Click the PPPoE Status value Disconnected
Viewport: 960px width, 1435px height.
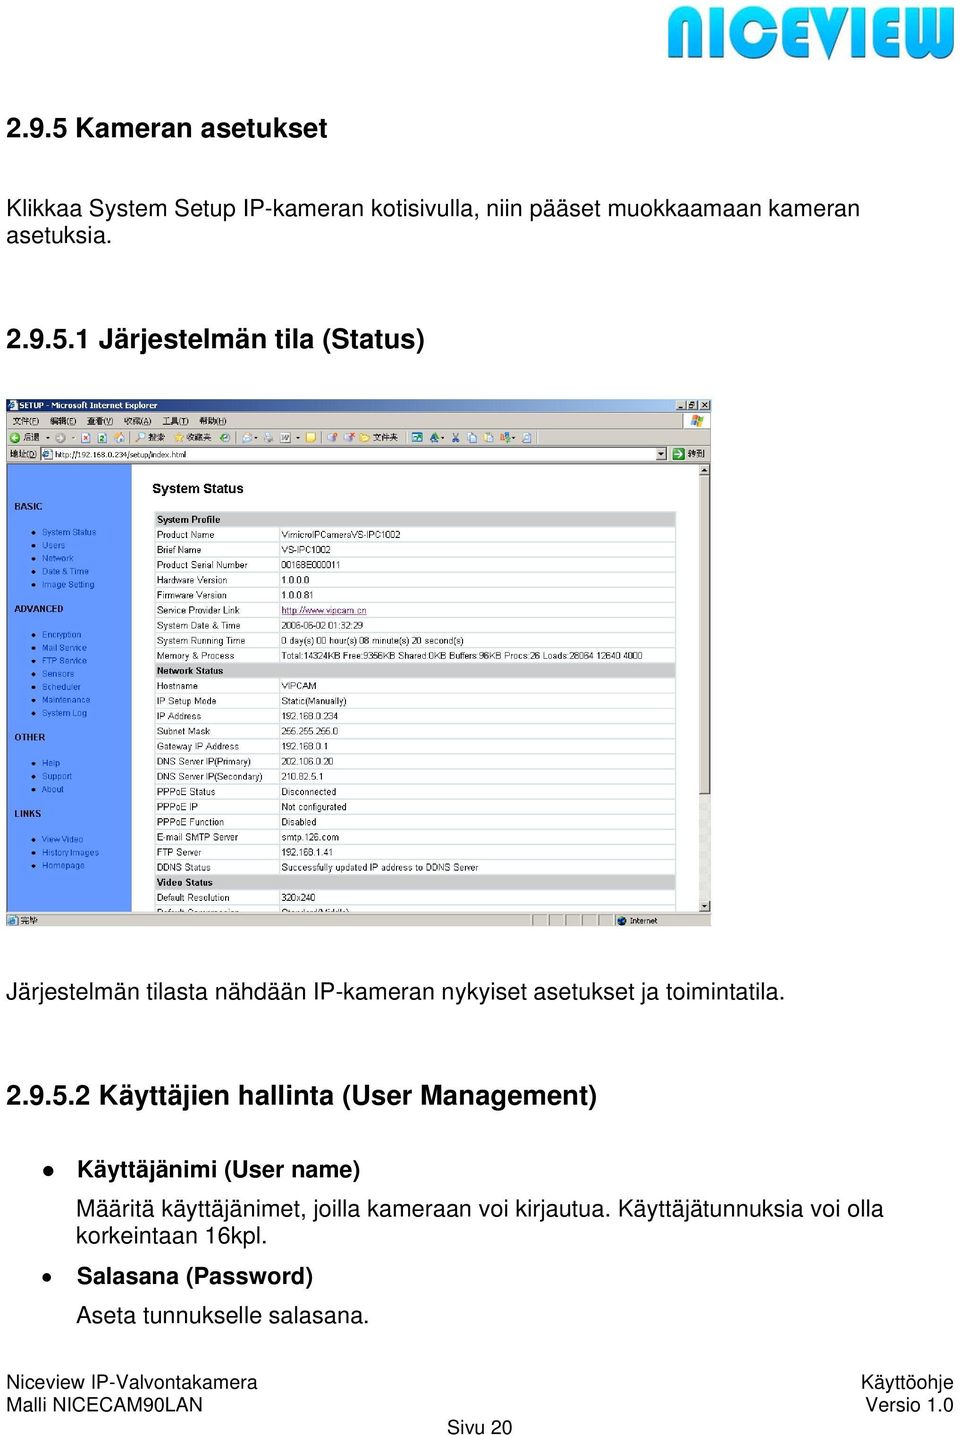pos(309,791)
